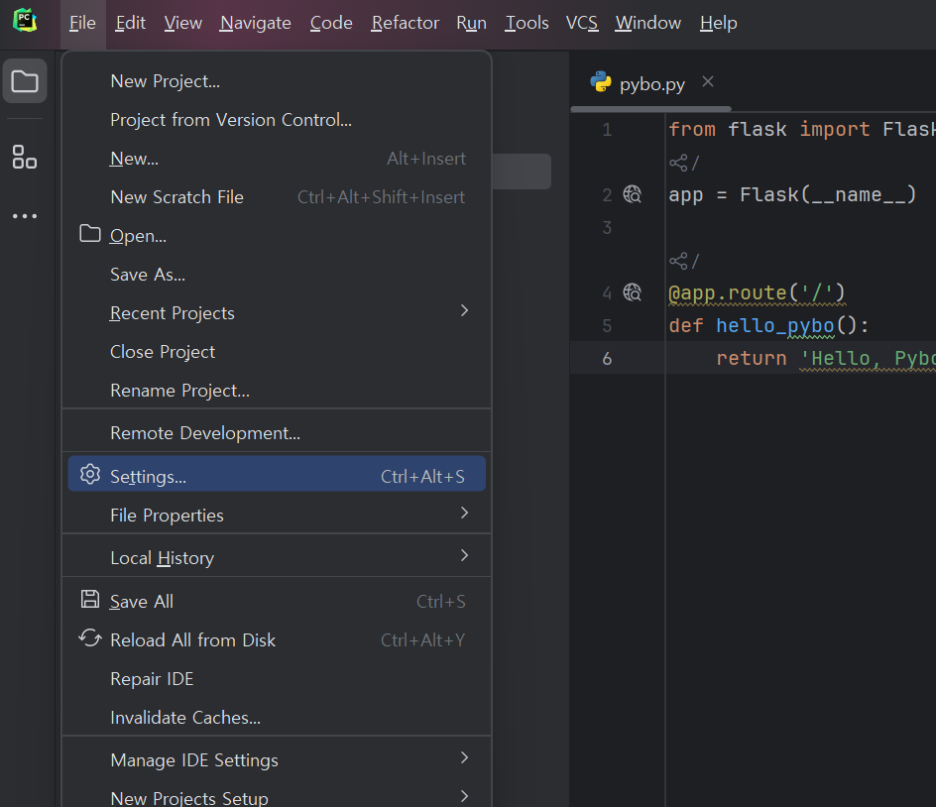Open the Run menu
Image resolution: width=936 pixels, height=807 pixels.
click(x=472, y=23)
